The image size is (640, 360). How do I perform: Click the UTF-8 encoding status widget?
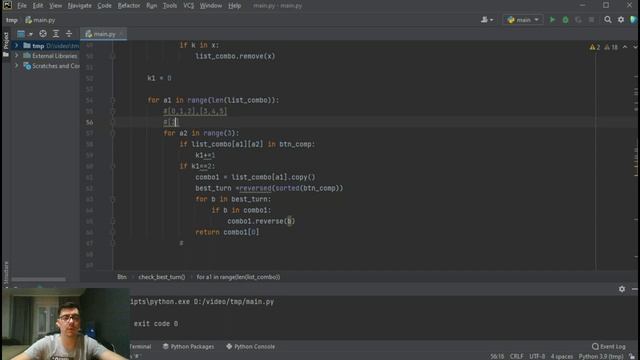(537, 356)
